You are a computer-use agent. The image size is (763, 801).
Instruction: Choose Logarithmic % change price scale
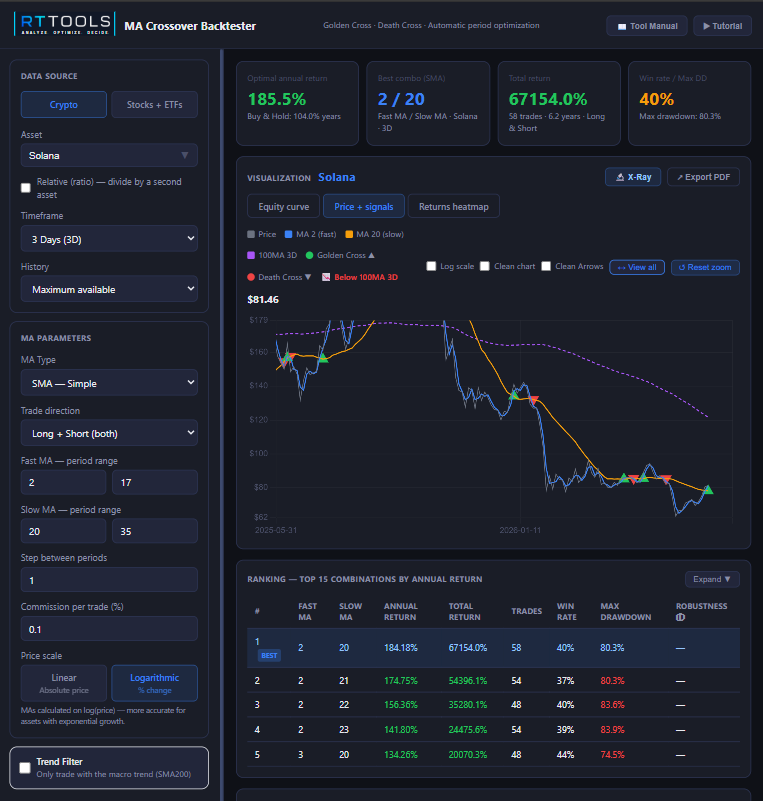click(x=155, y=683)
